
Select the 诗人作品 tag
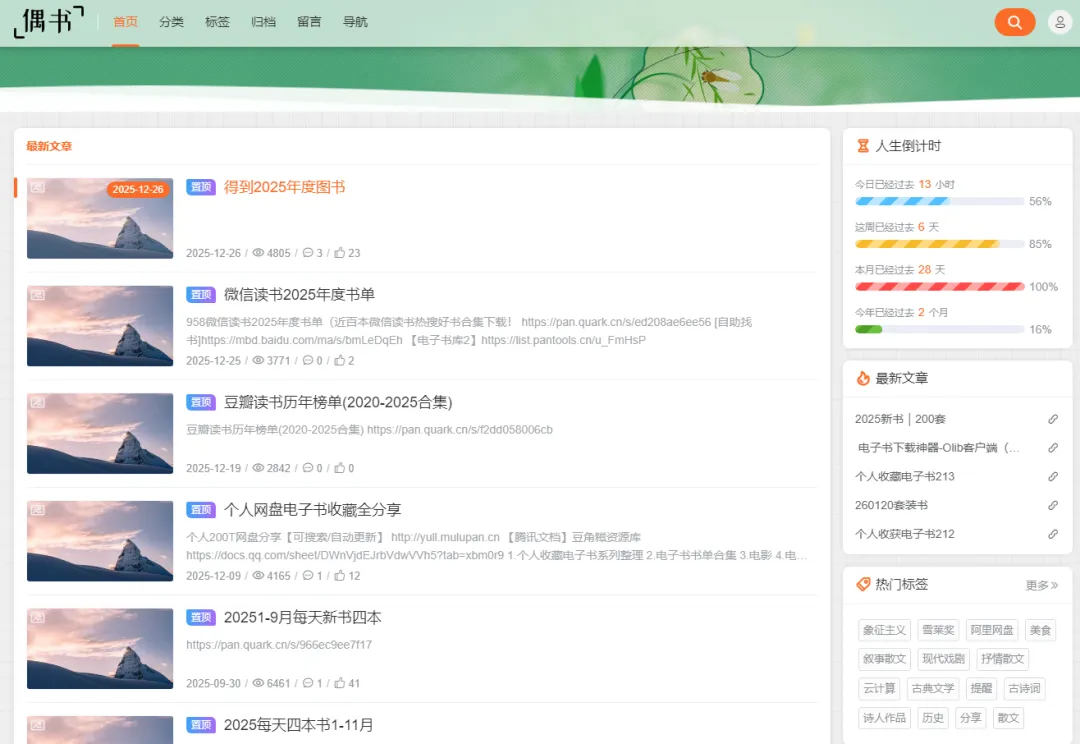click(884, 718)
